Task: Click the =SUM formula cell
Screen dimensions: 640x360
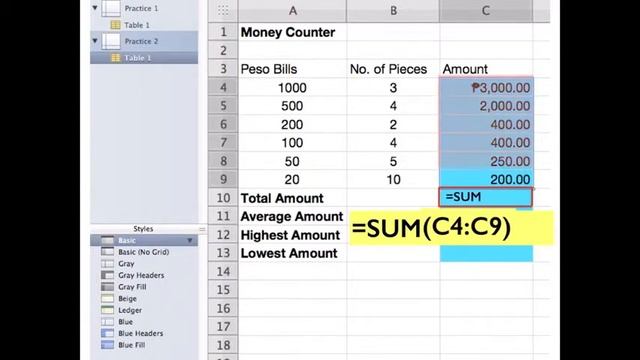Action: click(486, 198)
